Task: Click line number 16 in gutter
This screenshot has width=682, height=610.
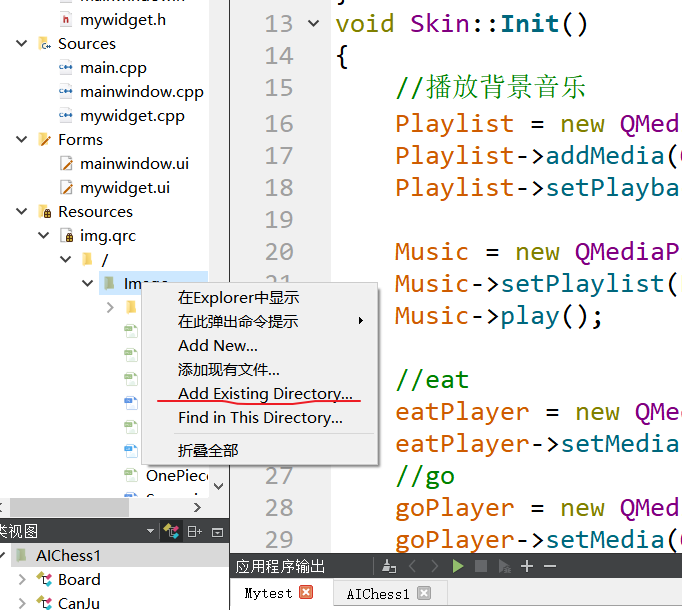Action: click(x=279, y=124)
